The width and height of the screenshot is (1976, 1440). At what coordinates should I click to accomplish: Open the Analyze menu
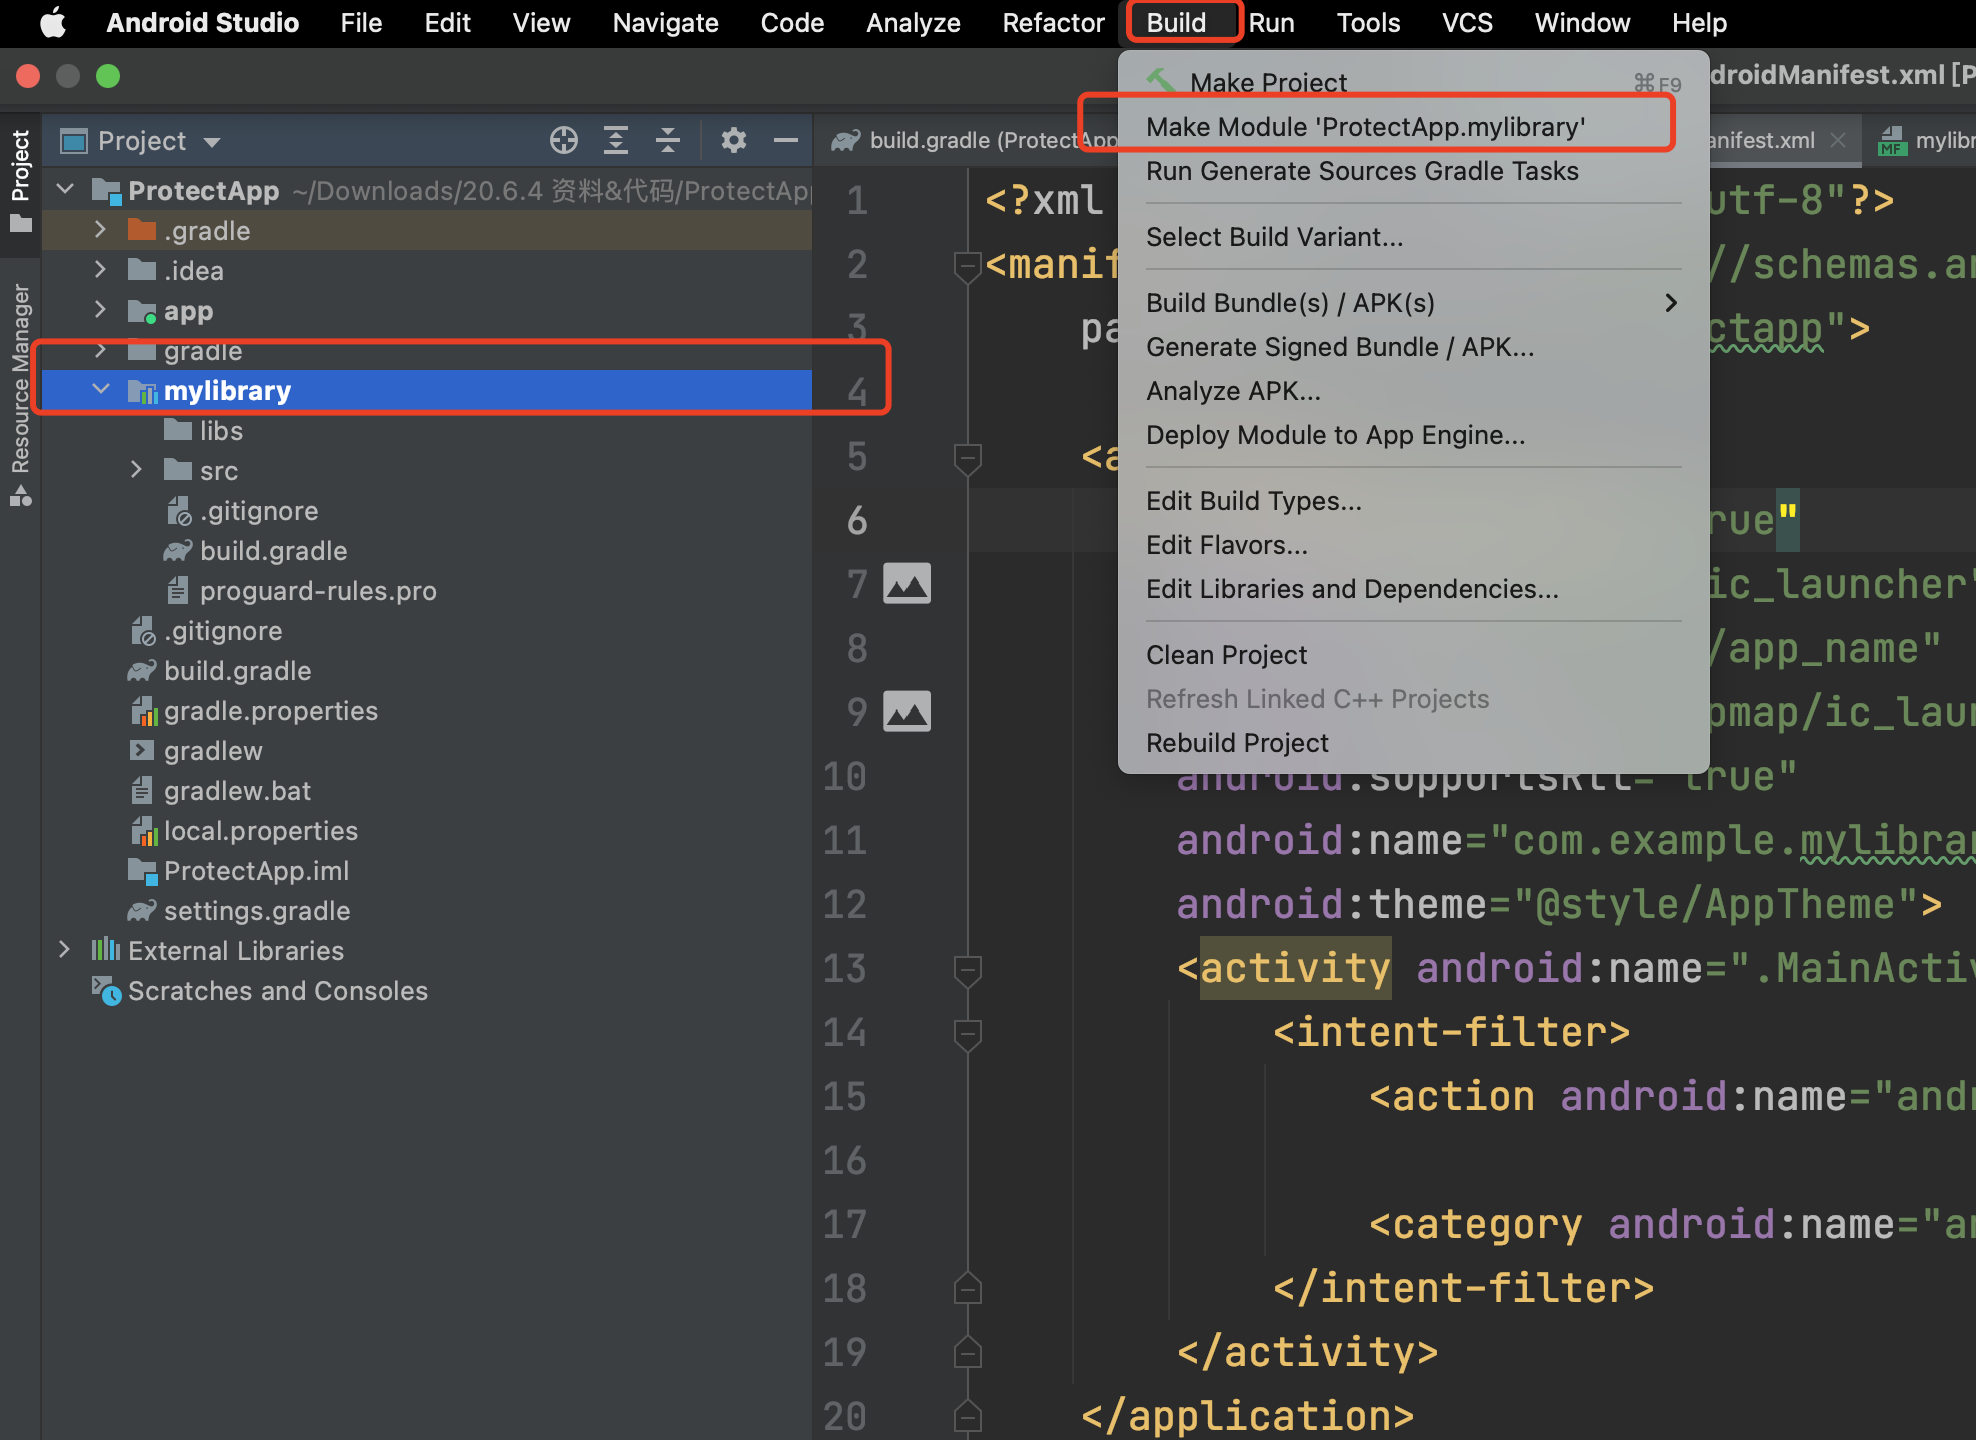coord(913,22)
